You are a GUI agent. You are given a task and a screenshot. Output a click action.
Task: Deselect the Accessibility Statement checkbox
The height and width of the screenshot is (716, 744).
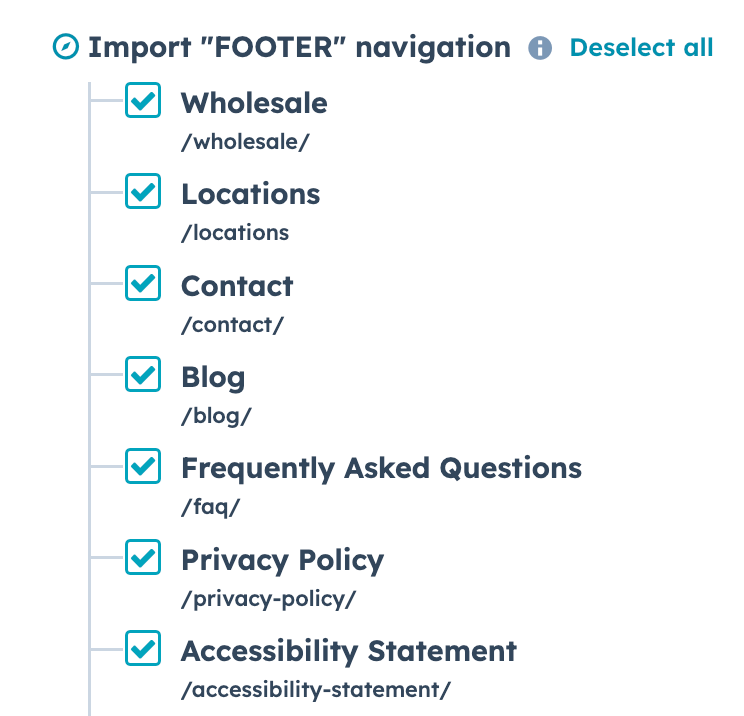pyautogui.click(x=143, y=650)
